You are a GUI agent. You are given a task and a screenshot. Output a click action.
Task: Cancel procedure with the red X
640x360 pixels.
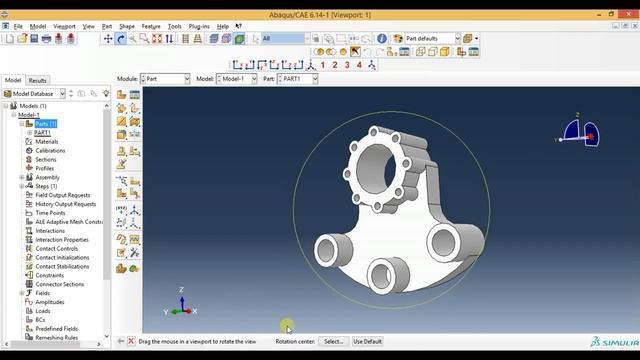coord(131,341)
